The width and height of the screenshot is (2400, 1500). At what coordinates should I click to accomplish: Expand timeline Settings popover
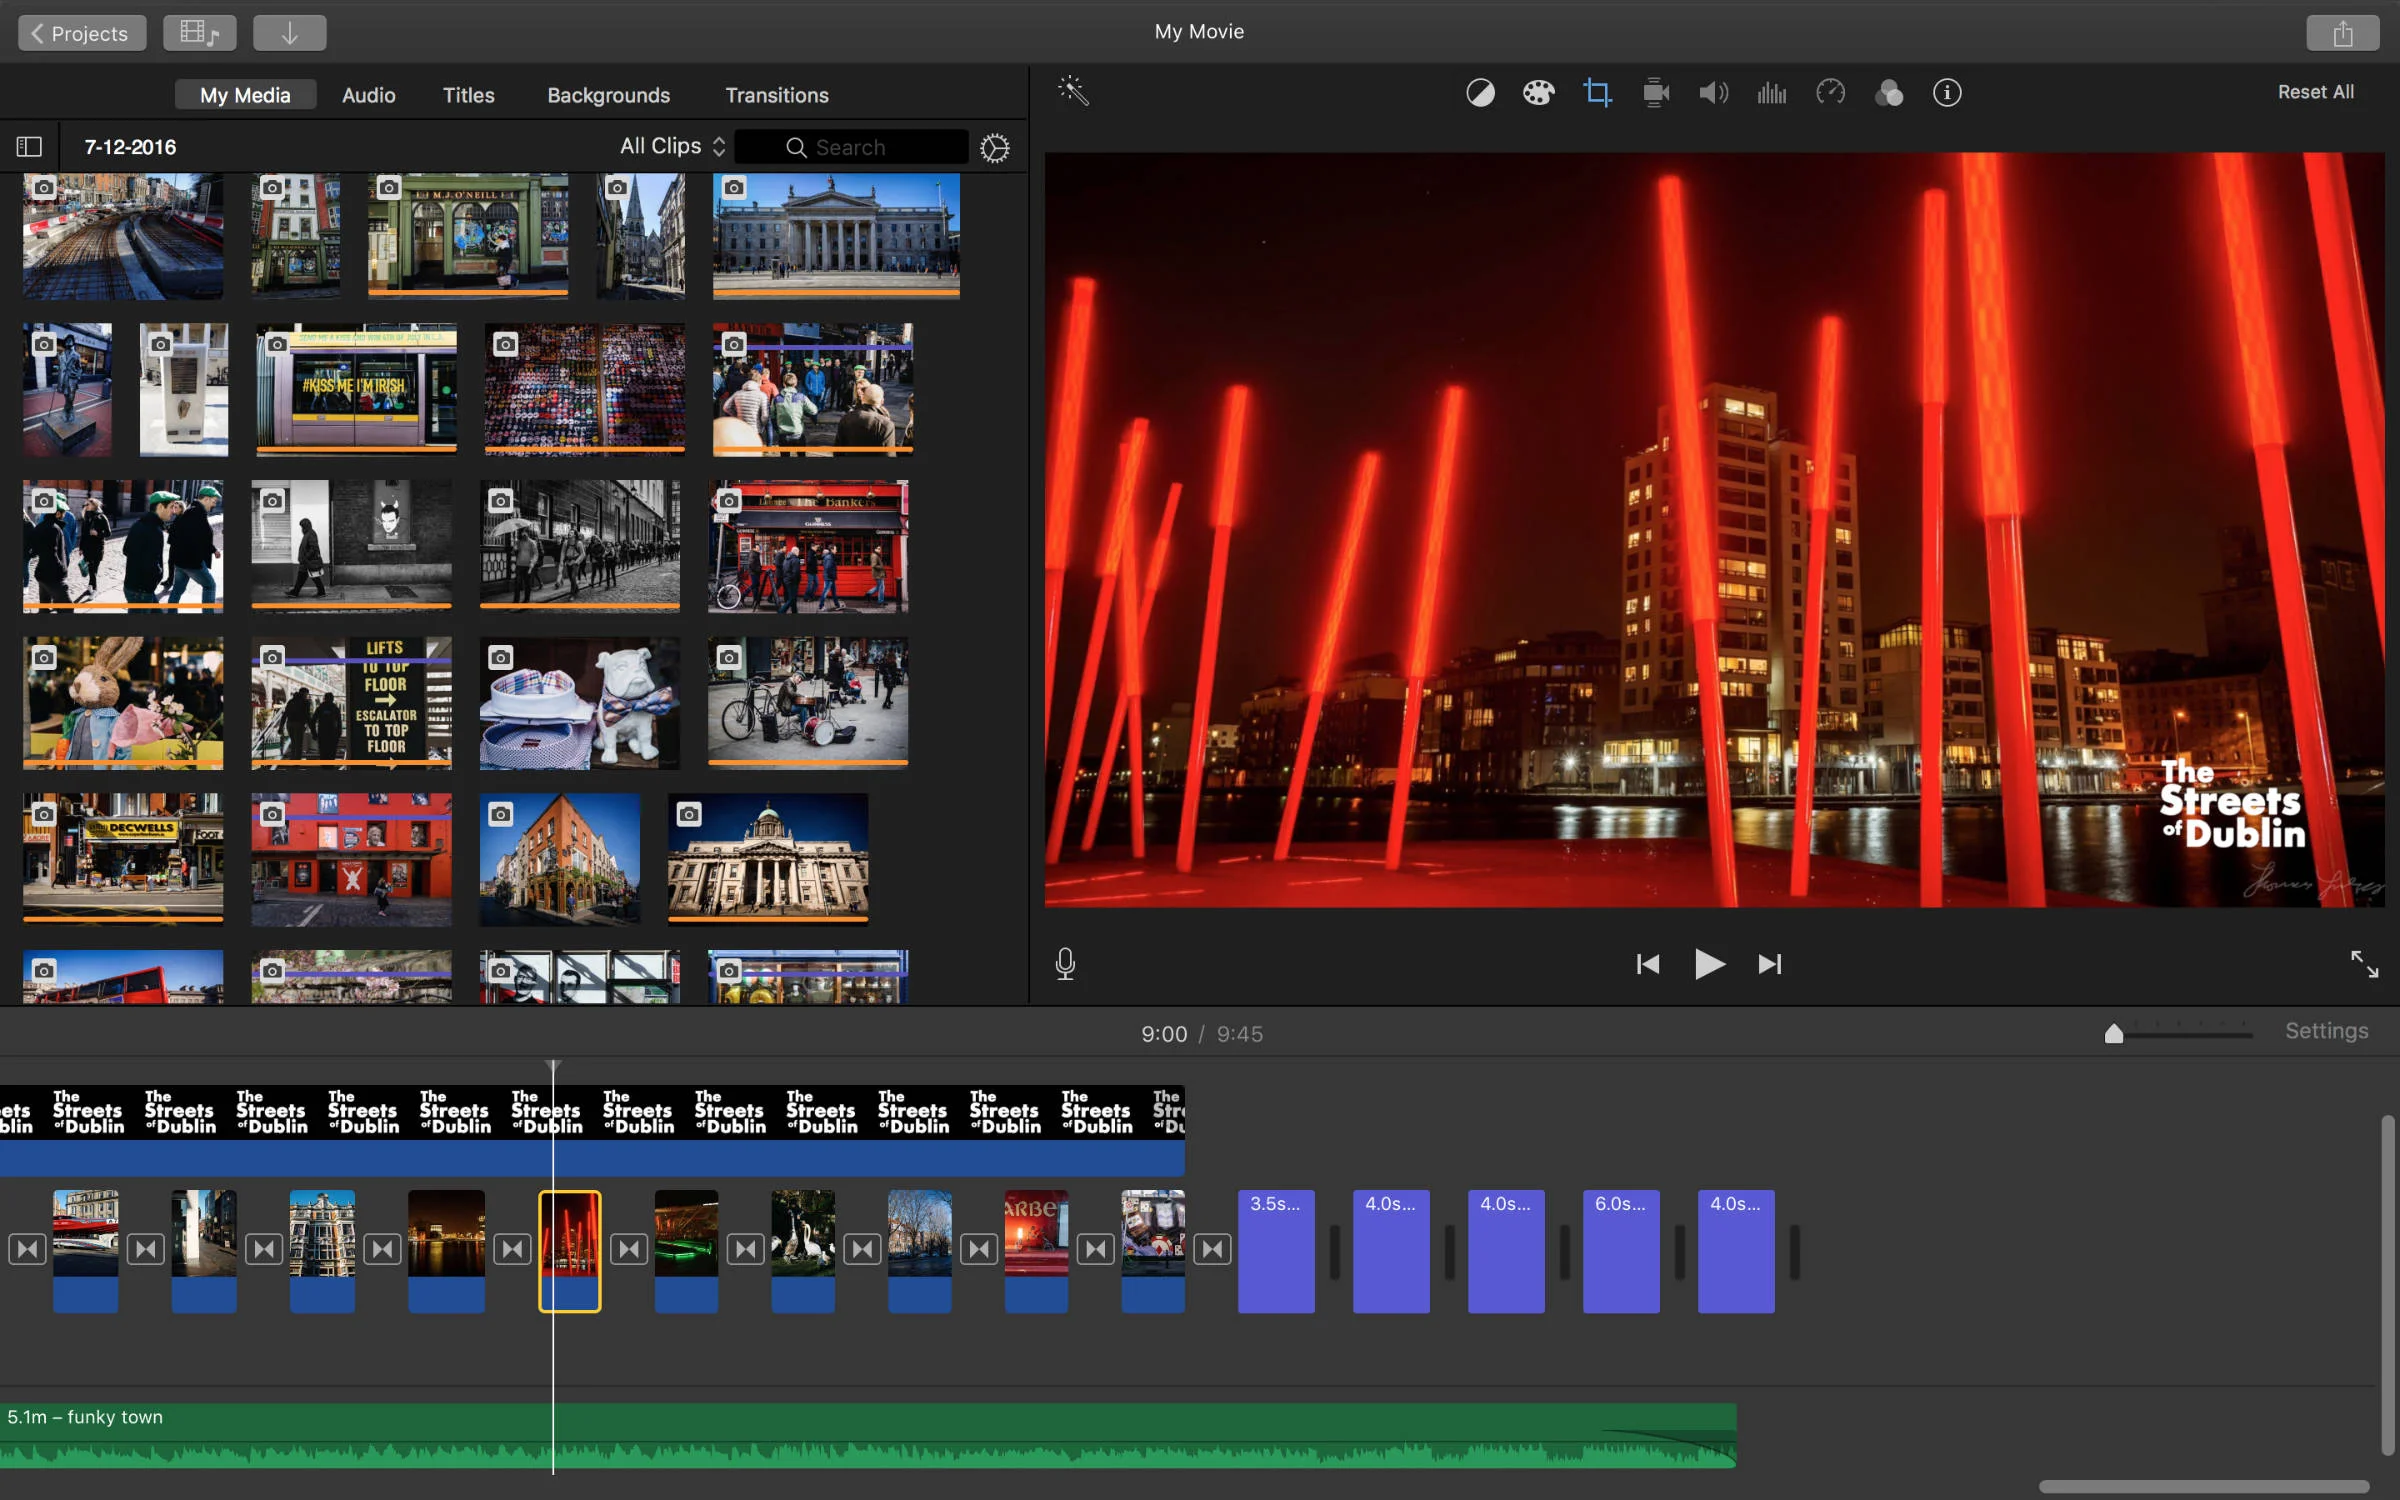click(x=2326, y=1031)
